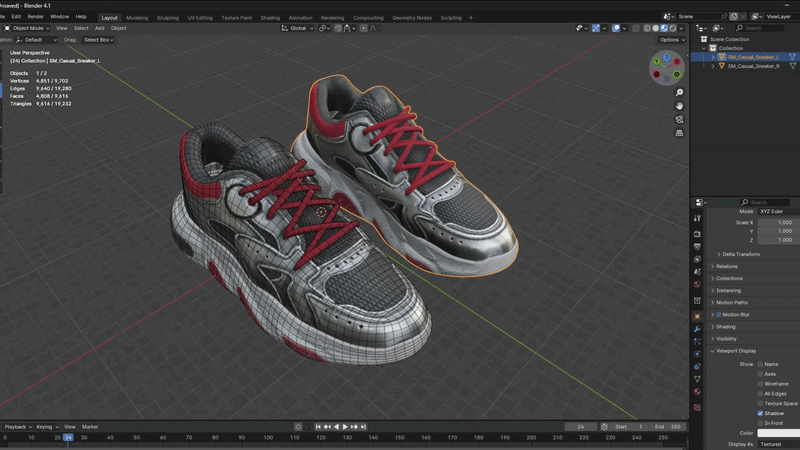
Task: Open the Window menu
Action: (x=59, y=17)
